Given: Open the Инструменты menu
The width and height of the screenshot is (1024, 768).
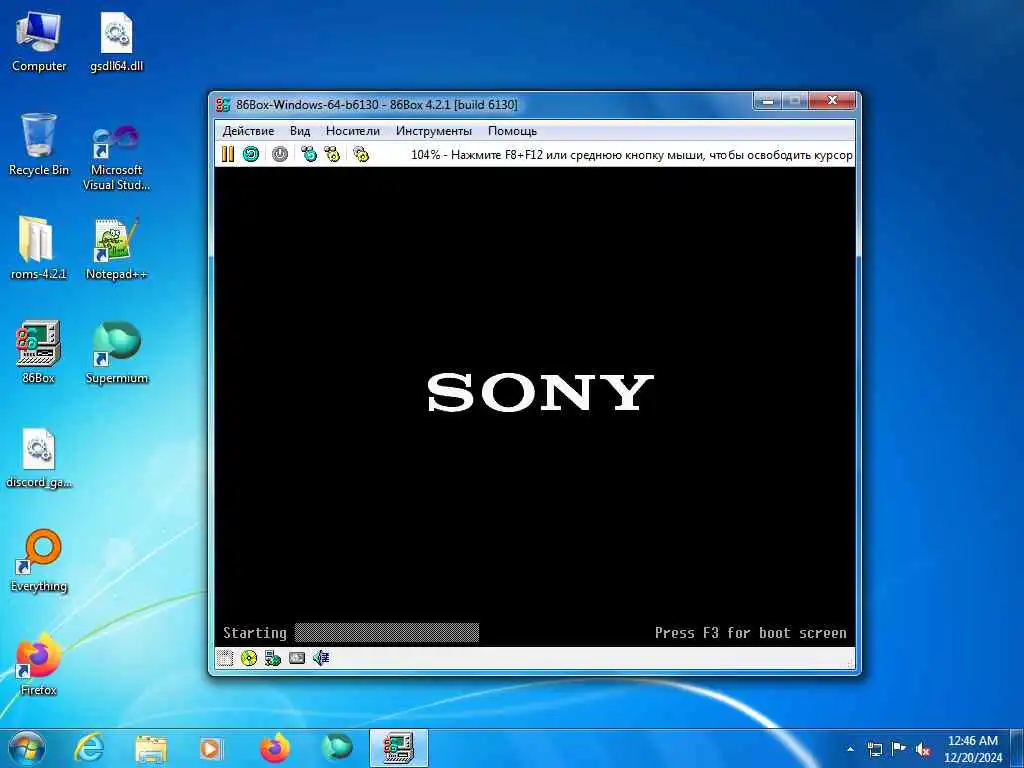Looking at the screenshot, I should (434, 131).
